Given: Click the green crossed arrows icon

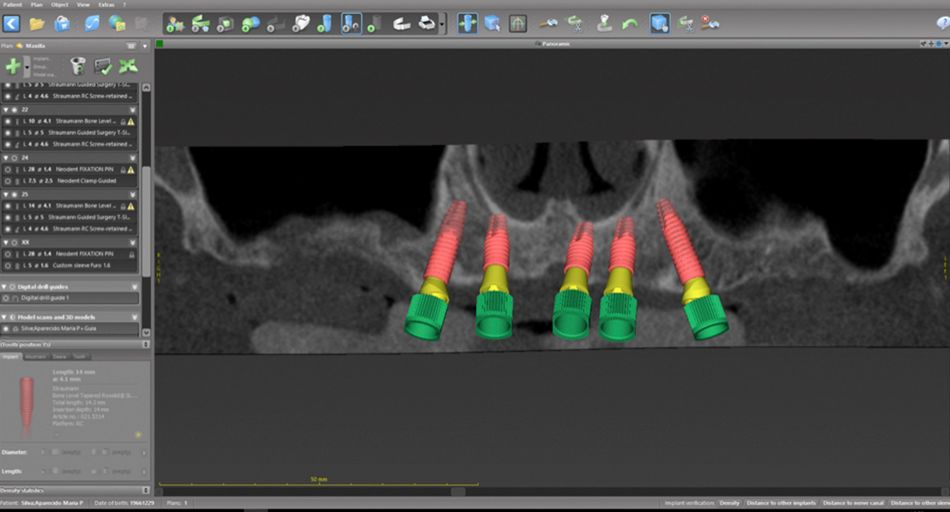Looking at the screenshot, I should (128, 66).
